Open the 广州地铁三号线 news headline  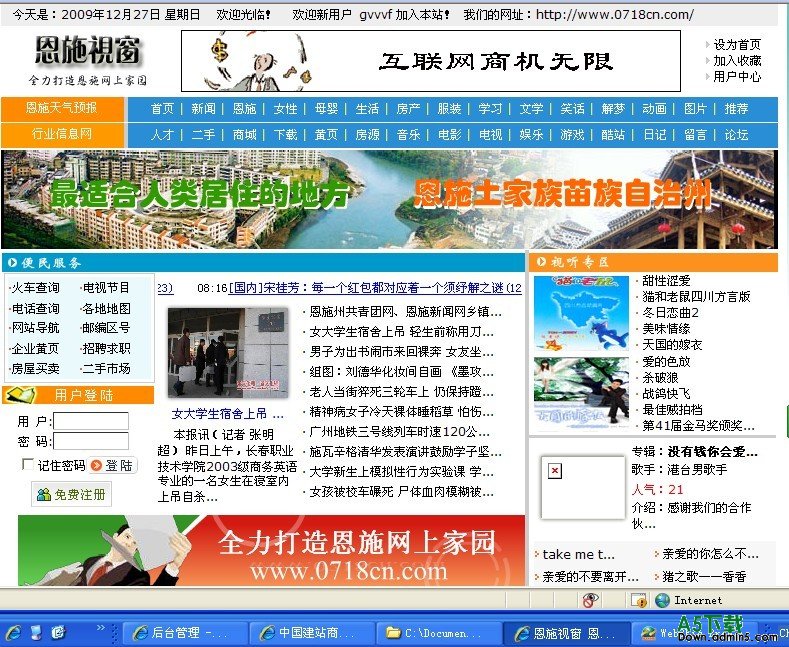click(400, 432)
